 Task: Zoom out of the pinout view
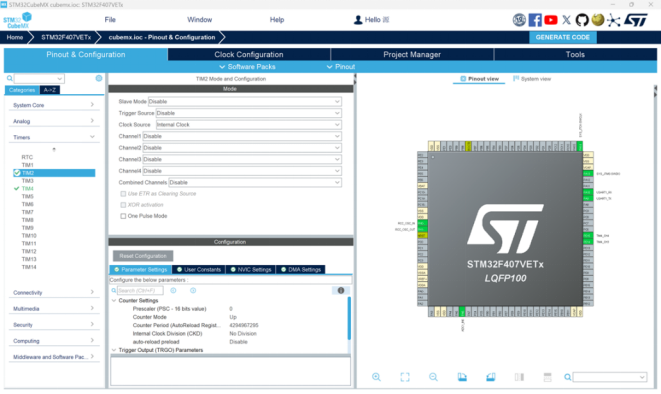(433, 377)
